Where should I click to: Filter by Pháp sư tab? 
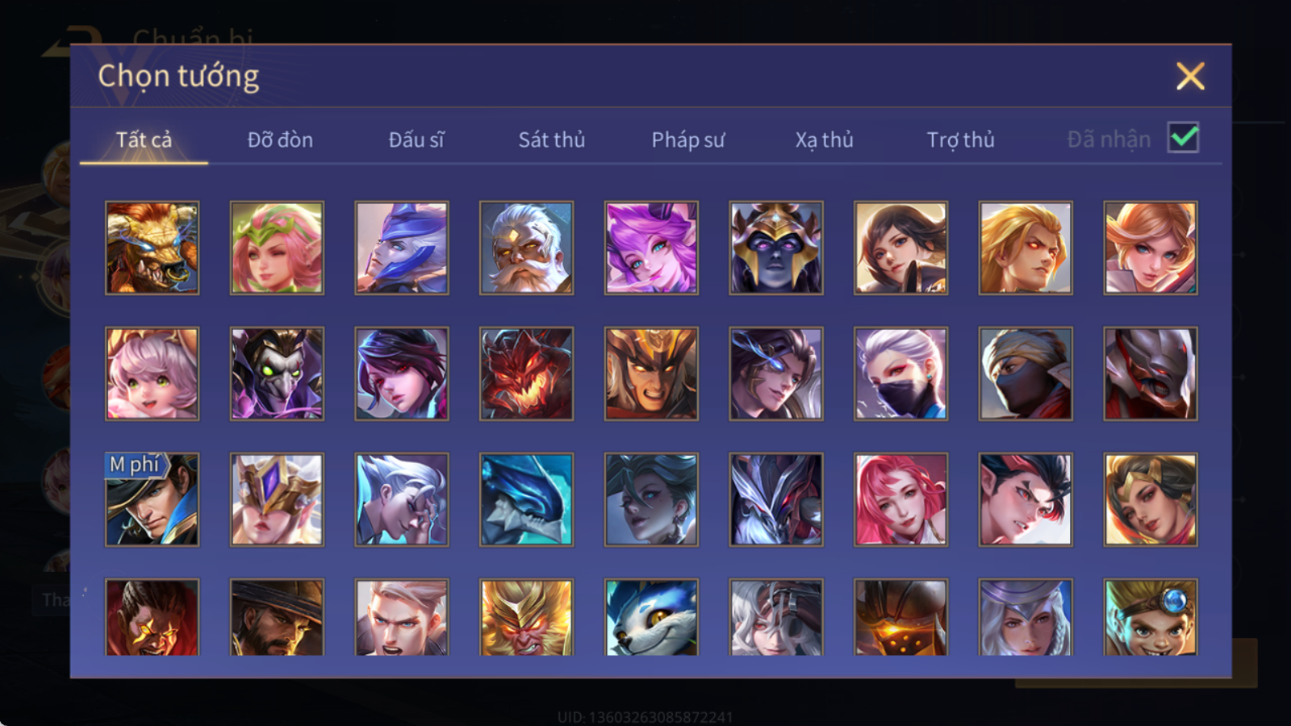tap(688, 140)
